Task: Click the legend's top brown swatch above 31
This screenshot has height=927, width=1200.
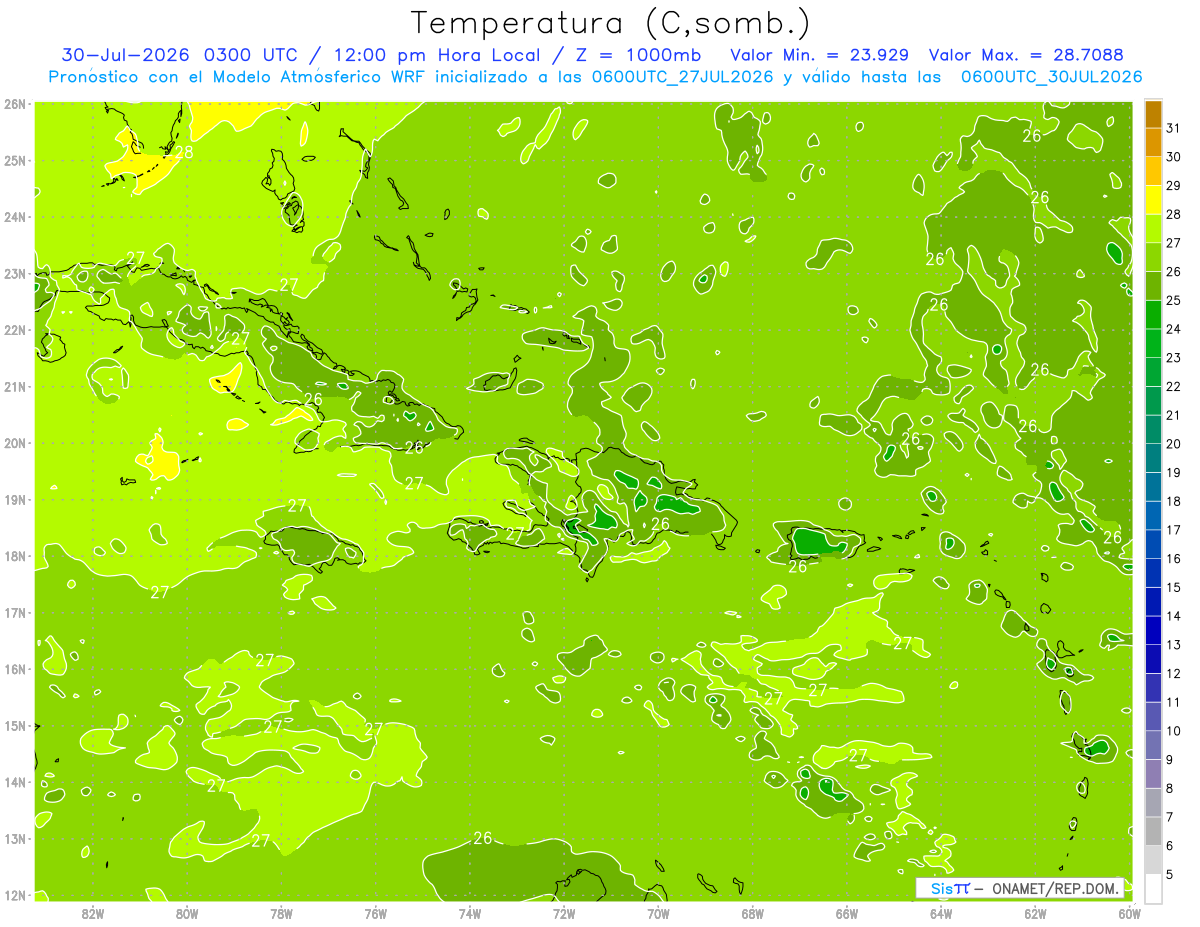Action: click(1153, 114)
